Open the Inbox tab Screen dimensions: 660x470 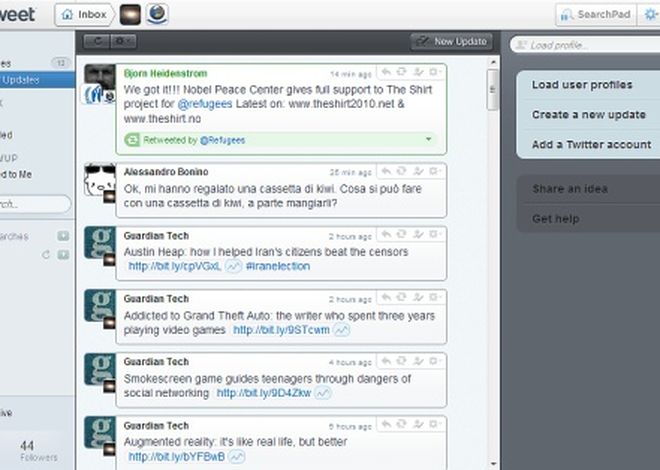(x=84, y=15)
